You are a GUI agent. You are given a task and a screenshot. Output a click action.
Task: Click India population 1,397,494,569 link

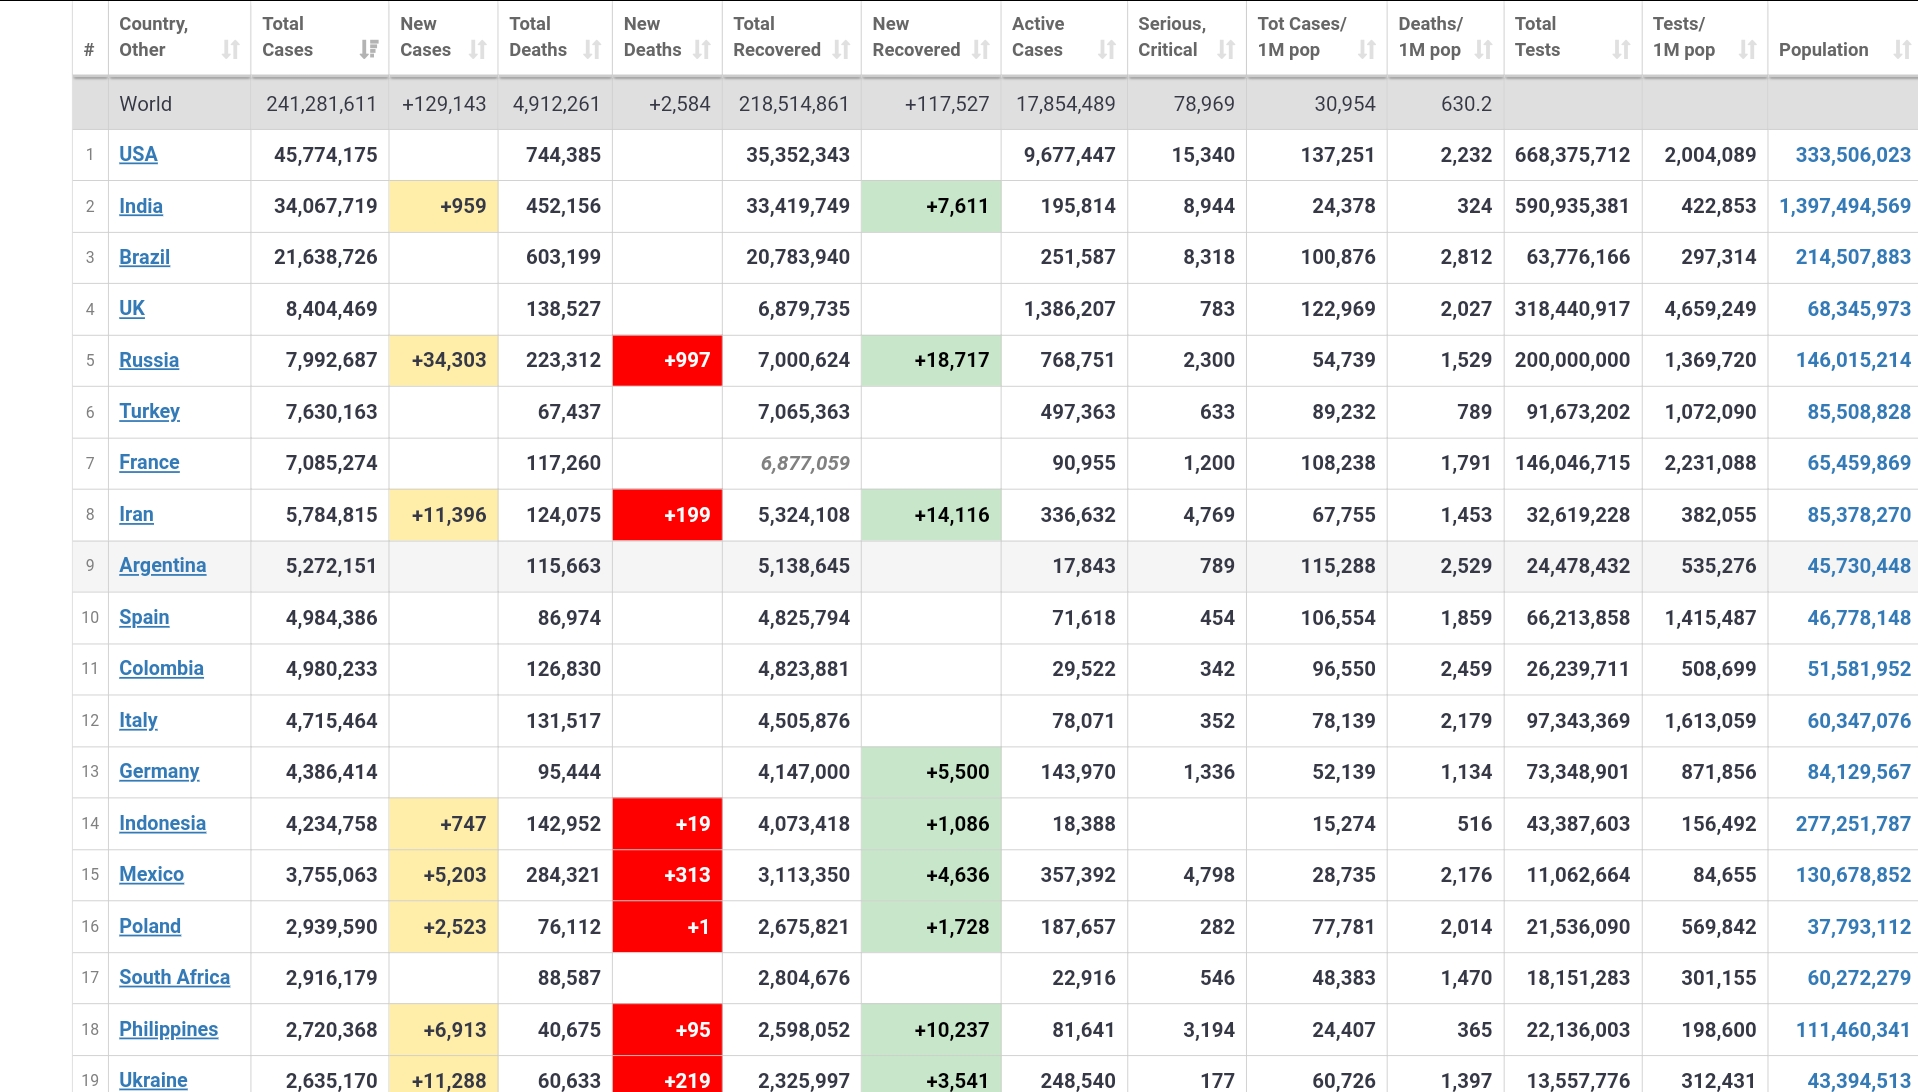[1845, 206]
